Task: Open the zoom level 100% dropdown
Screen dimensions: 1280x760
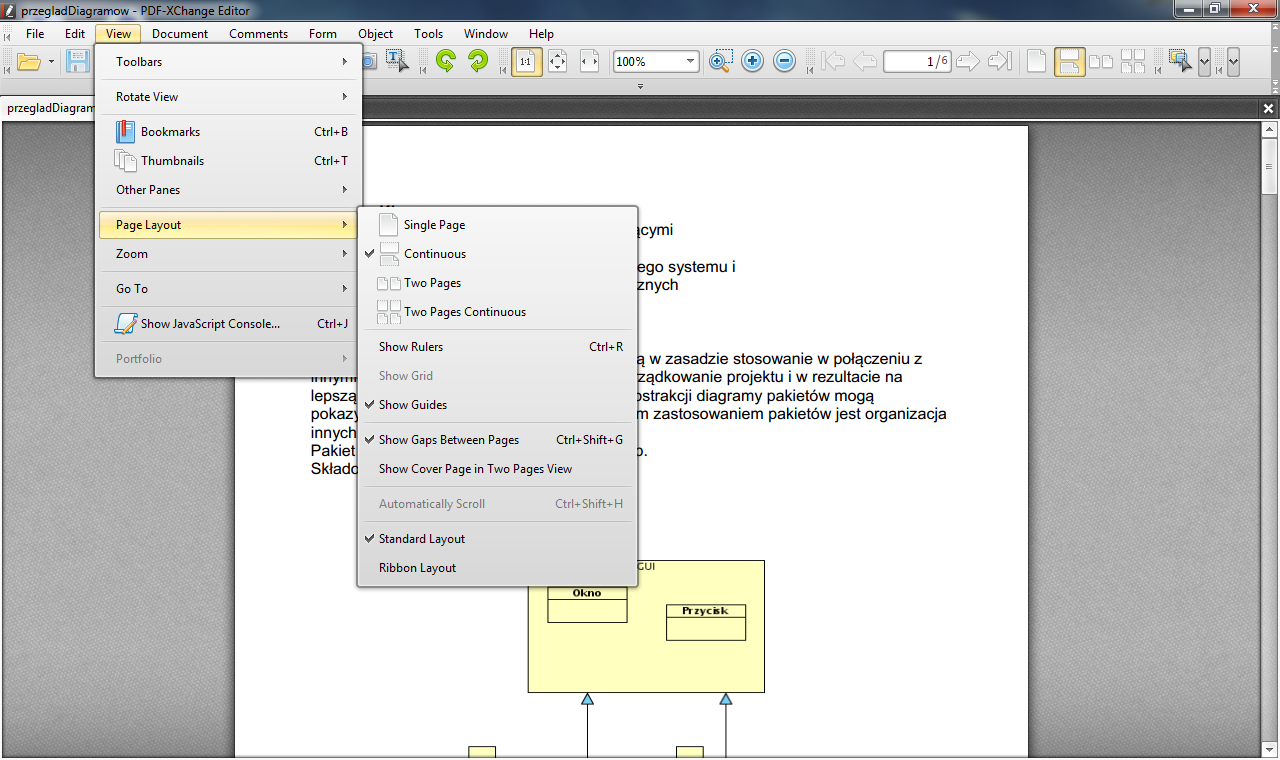Action: coord(690,62)
